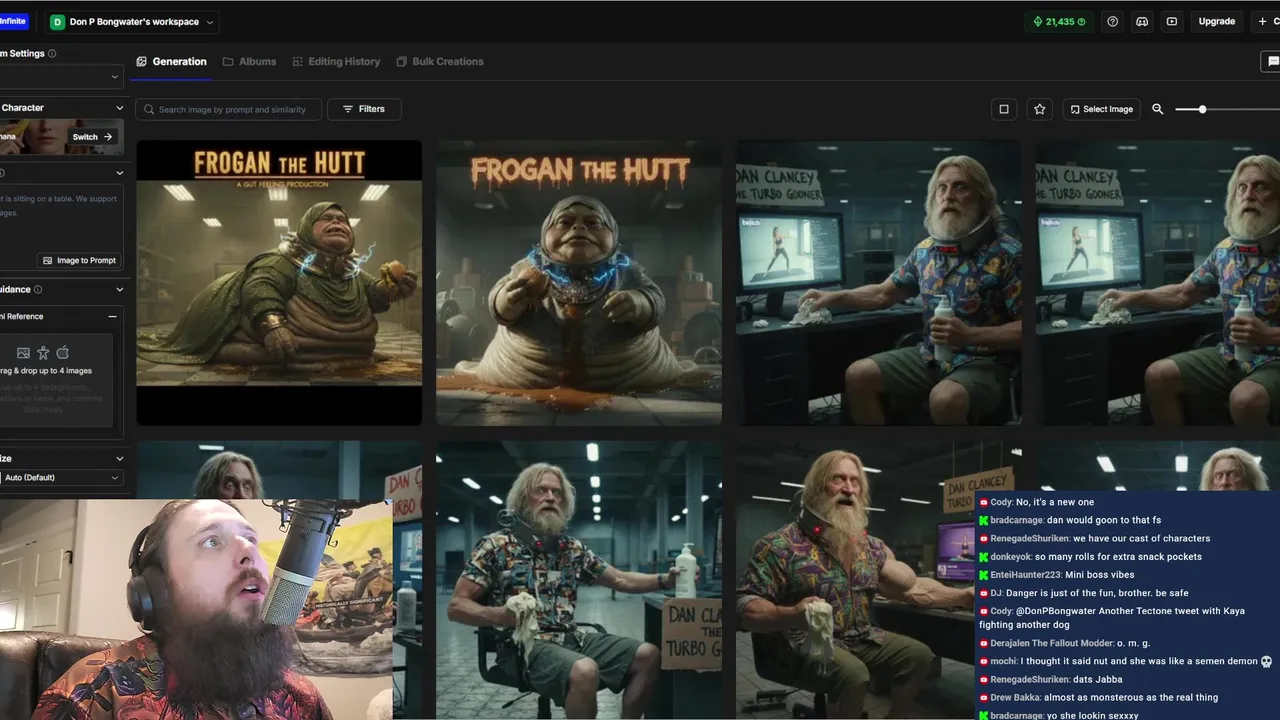Collapse the Guidance section chevron
The height and width of the screenshot is (720, 1280).
pos(119,290)
